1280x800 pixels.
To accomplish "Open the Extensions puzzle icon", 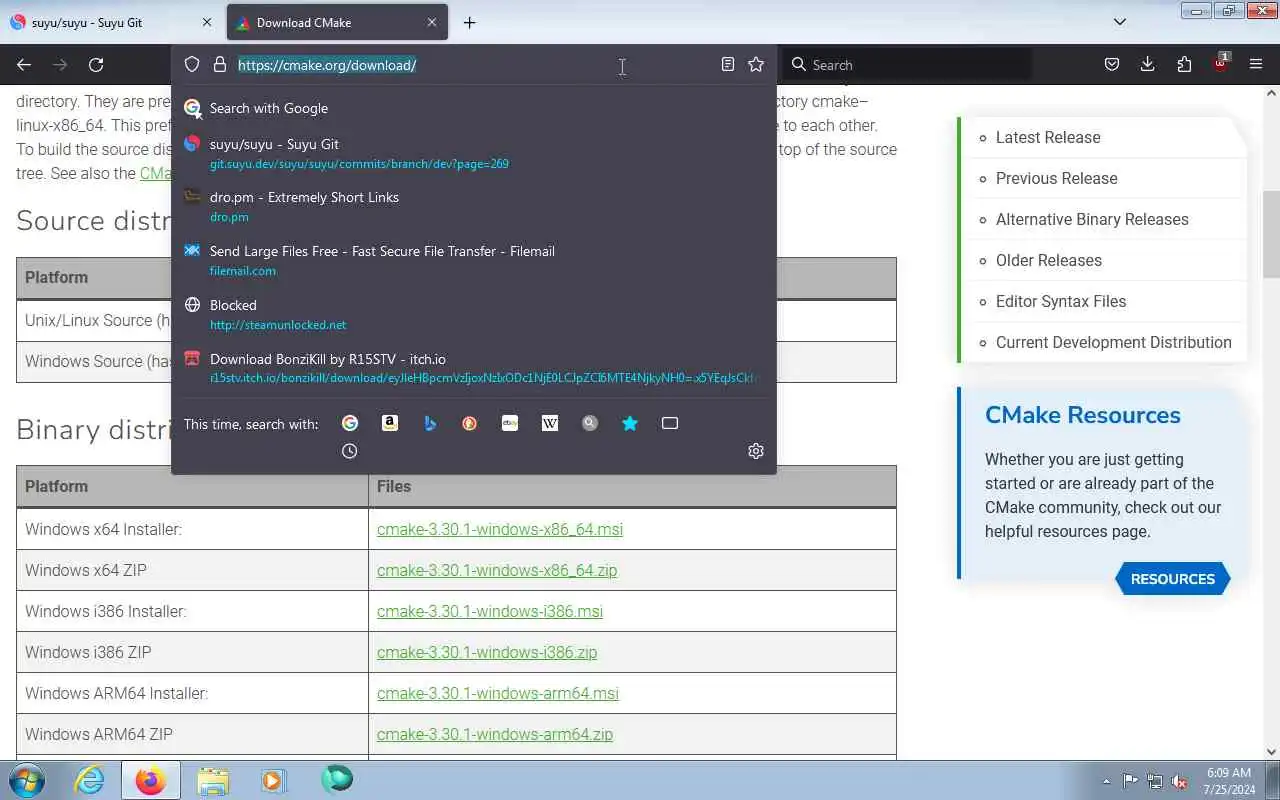I will point(1184,64).
